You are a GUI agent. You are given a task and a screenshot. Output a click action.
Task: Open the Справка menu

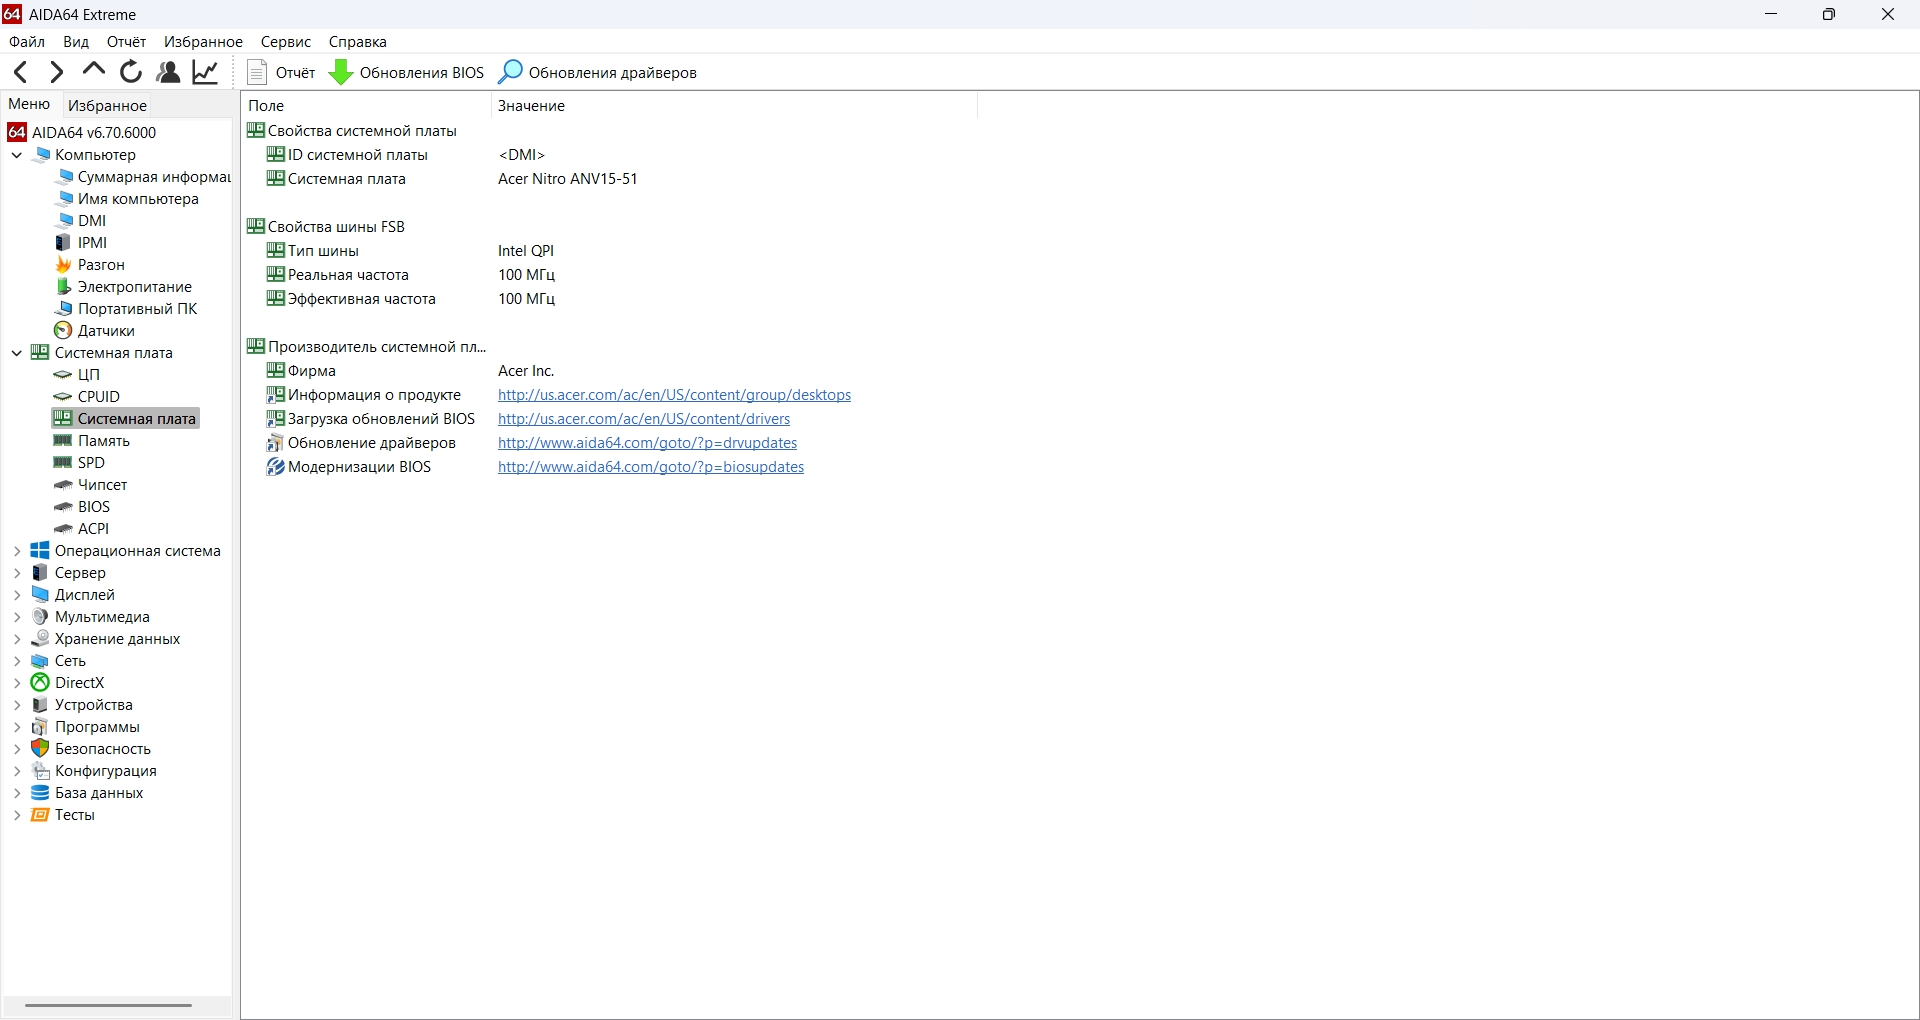click(x=358, y=42)
